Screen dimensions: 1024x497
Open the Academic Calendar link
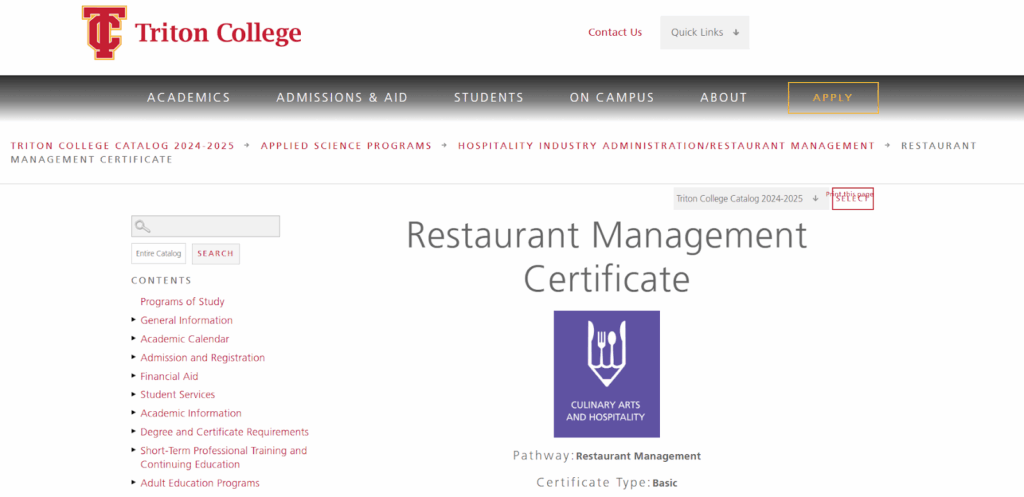[185, 339]
